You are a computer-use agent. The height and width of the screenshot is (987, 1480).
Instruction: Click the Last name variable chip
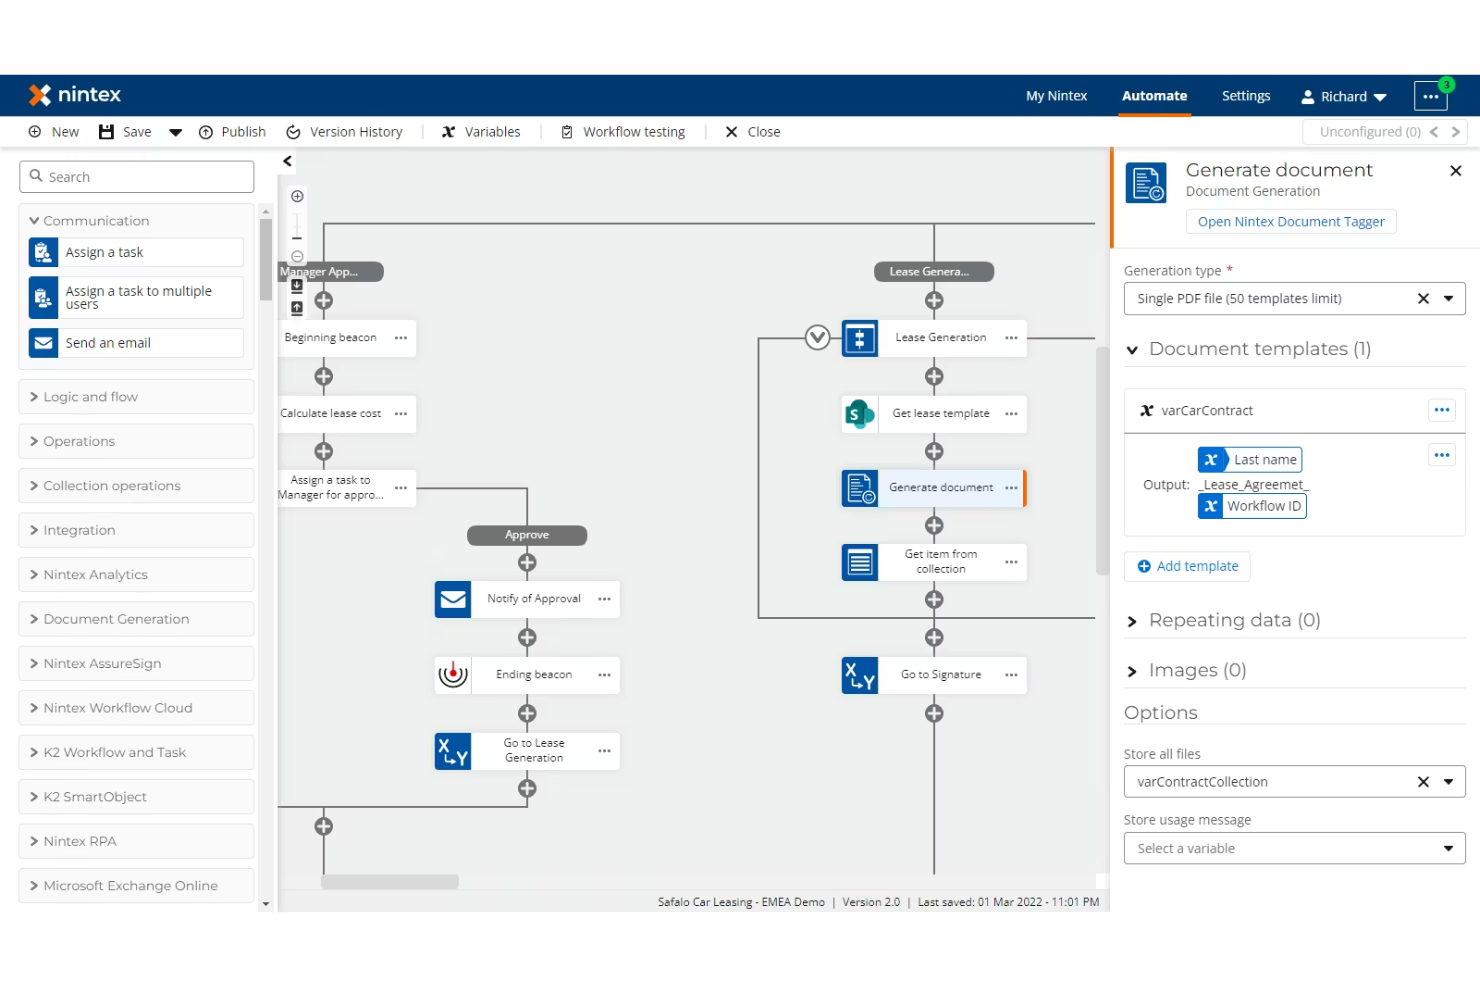pyautogui.click(x=1250, y=460)
